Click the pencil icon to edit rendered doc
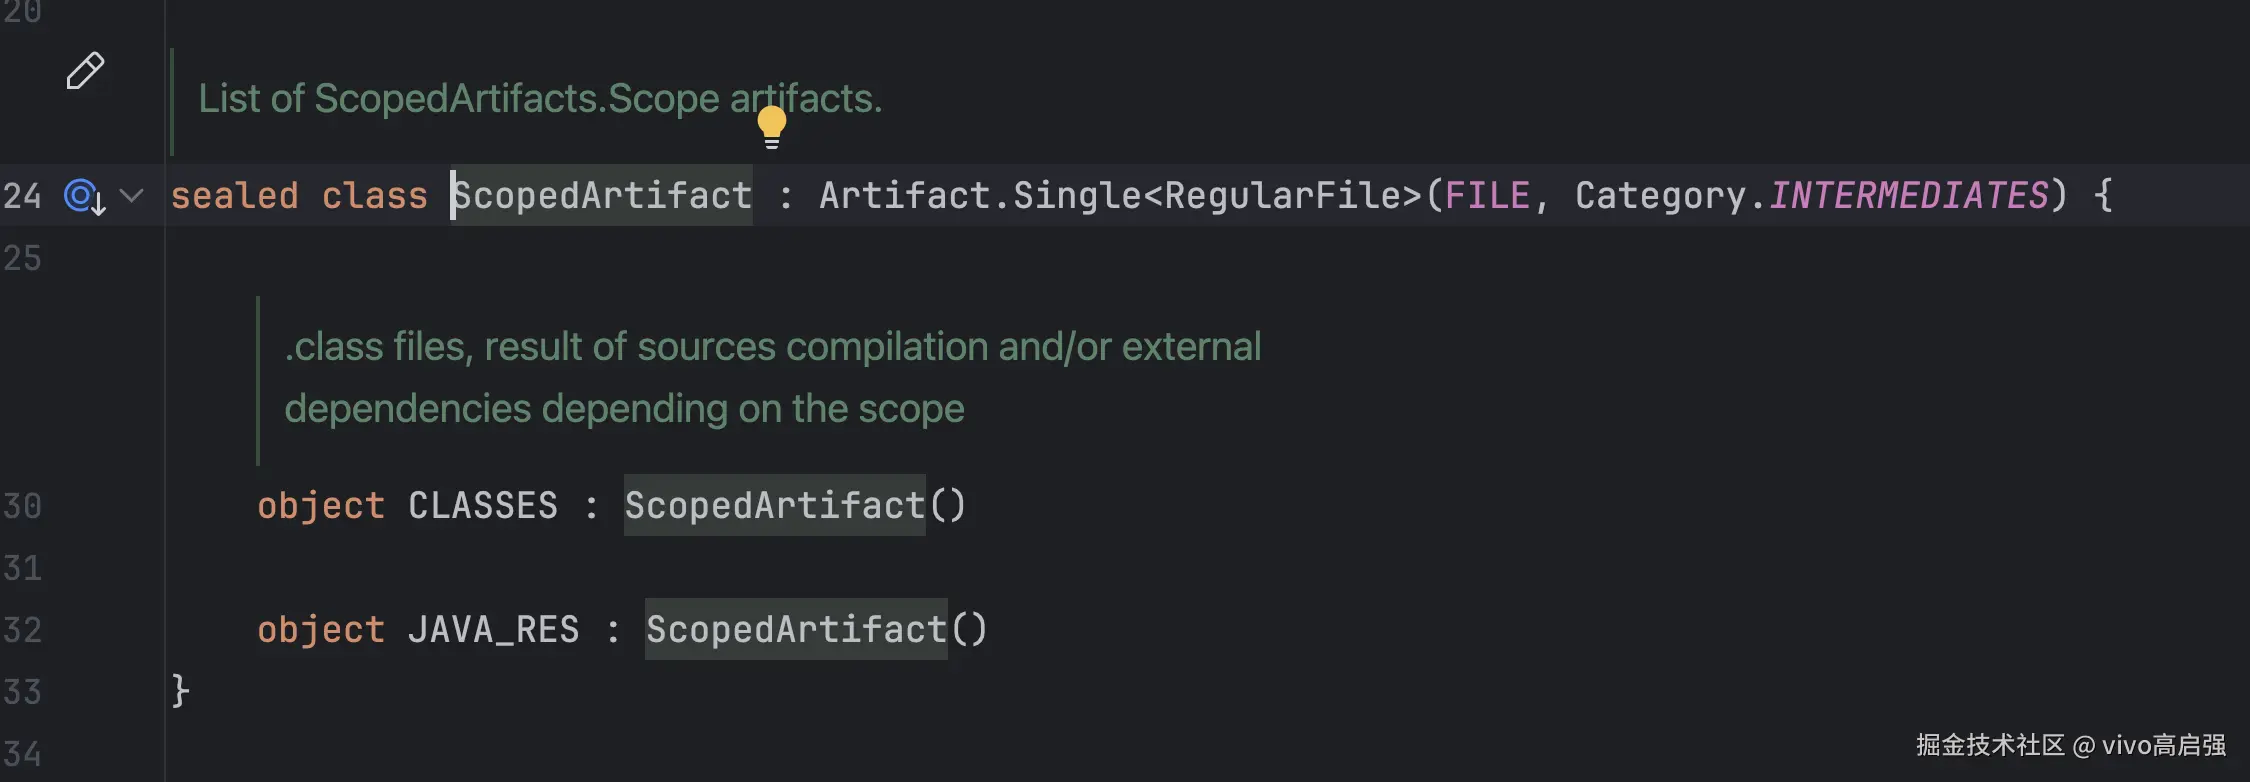 tap(85, 71)
